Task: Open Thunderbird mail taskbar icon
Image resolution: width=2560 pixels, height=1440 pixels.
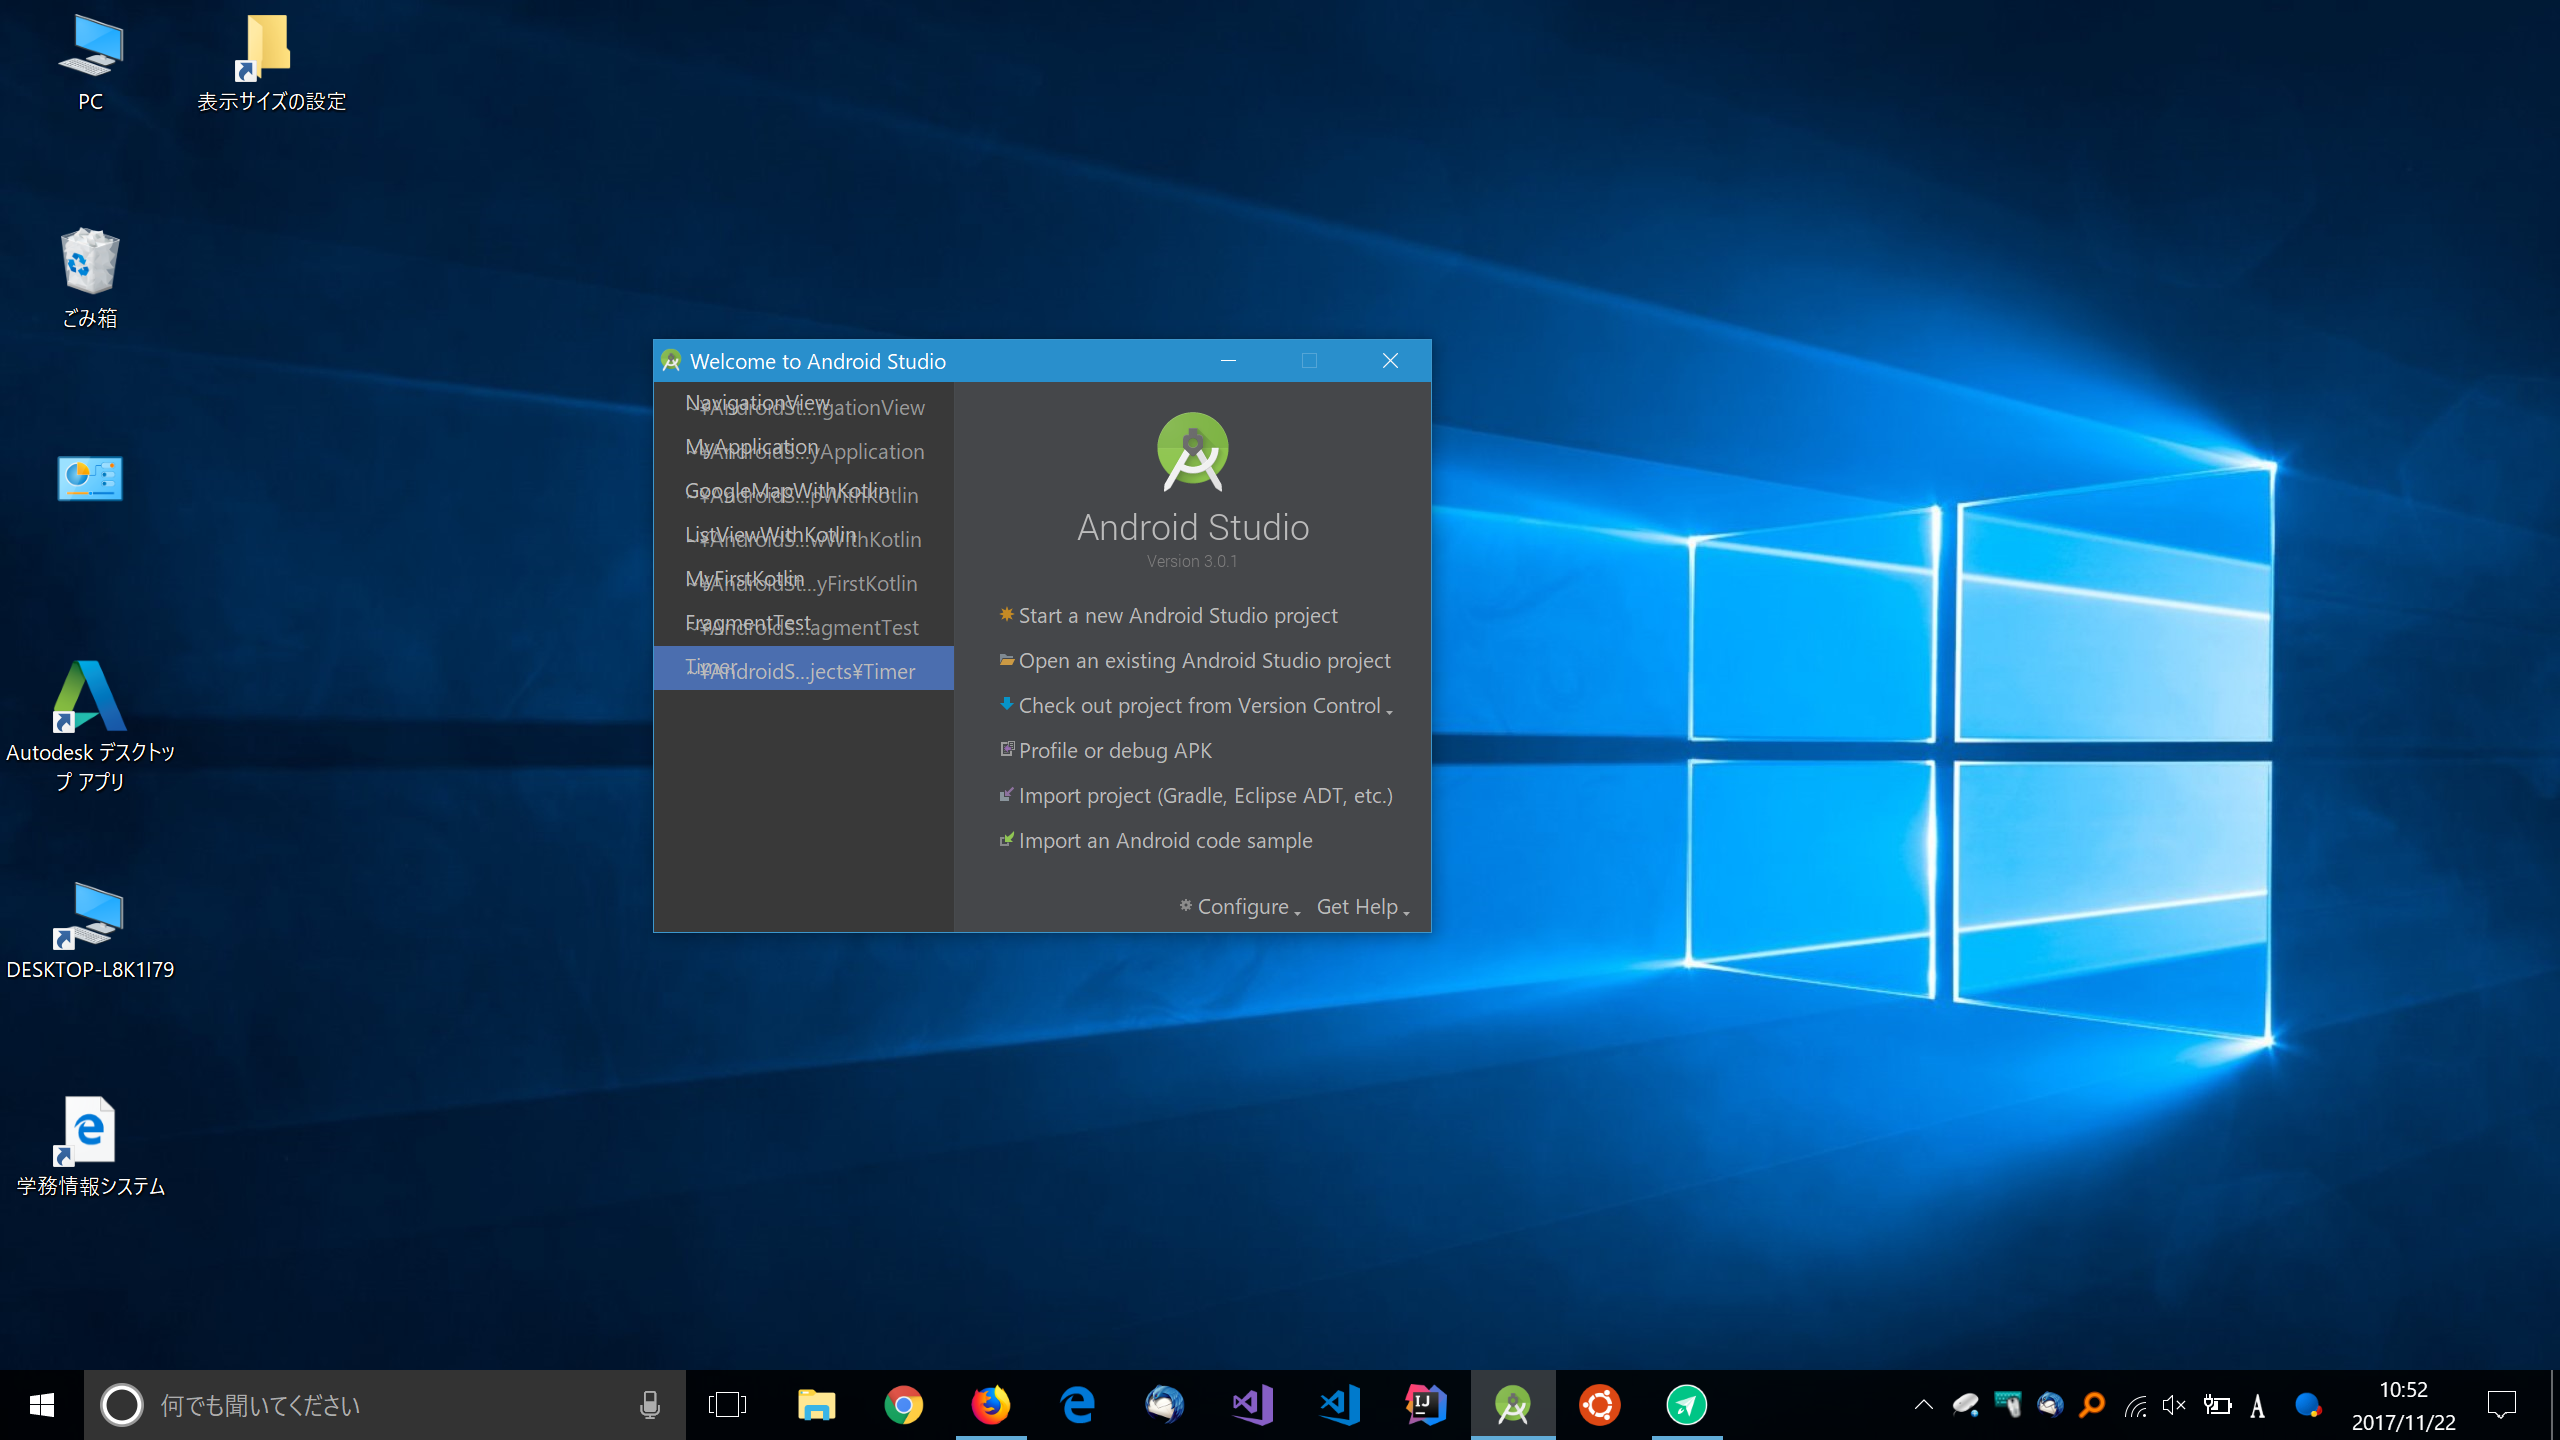Action: [1164, 1405]
